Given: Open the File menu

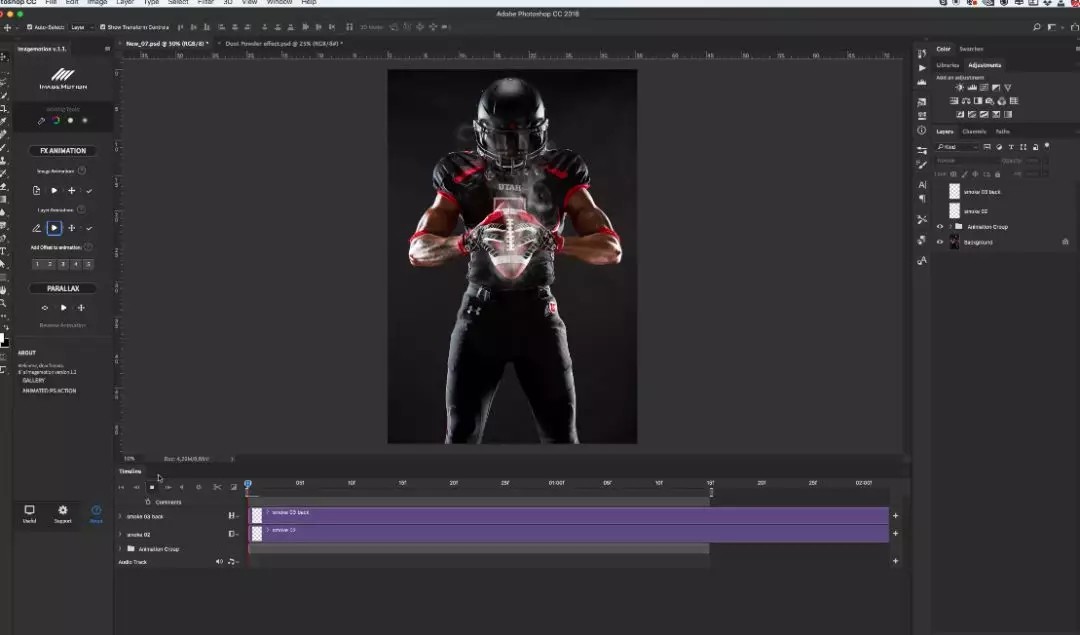Looking at the screenshot, I should (x=50, y=2).
